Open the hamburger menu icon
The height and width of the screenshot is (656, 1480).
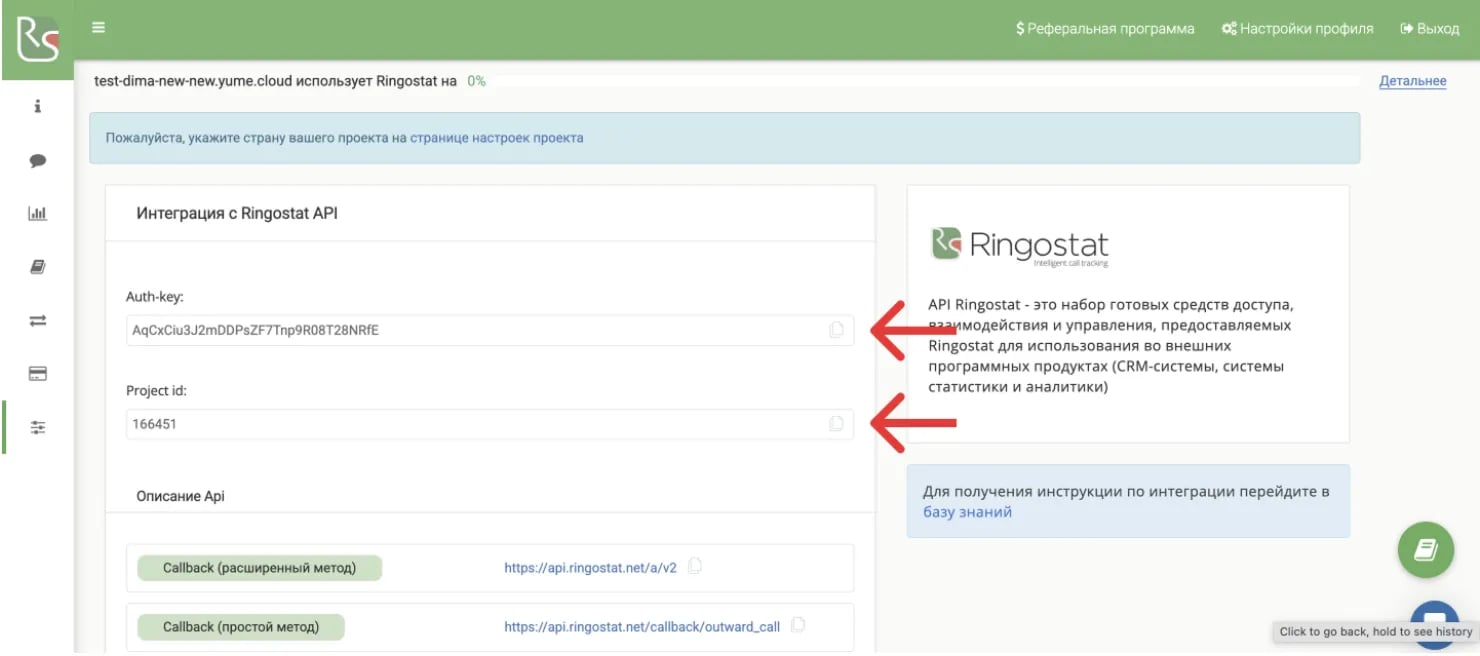click(x=98, y=28)
